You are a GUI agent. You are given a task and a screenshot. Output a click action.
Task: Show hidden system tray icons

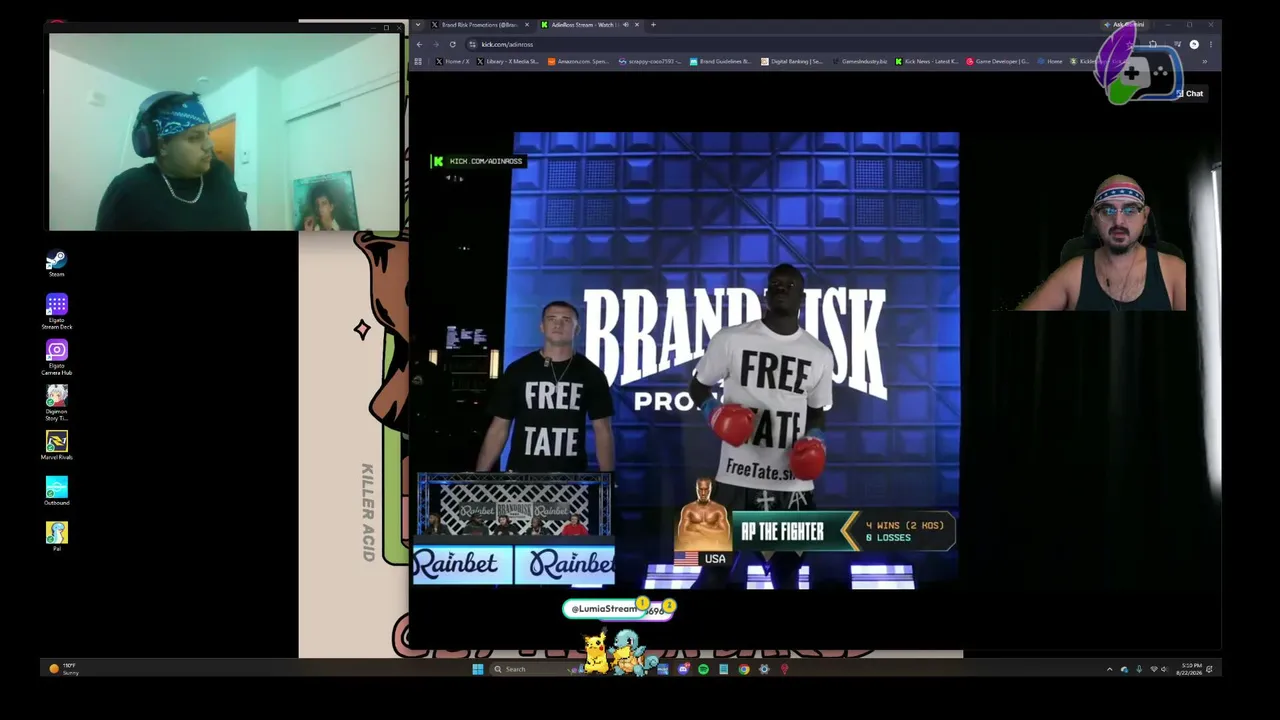pos(1109,669)
